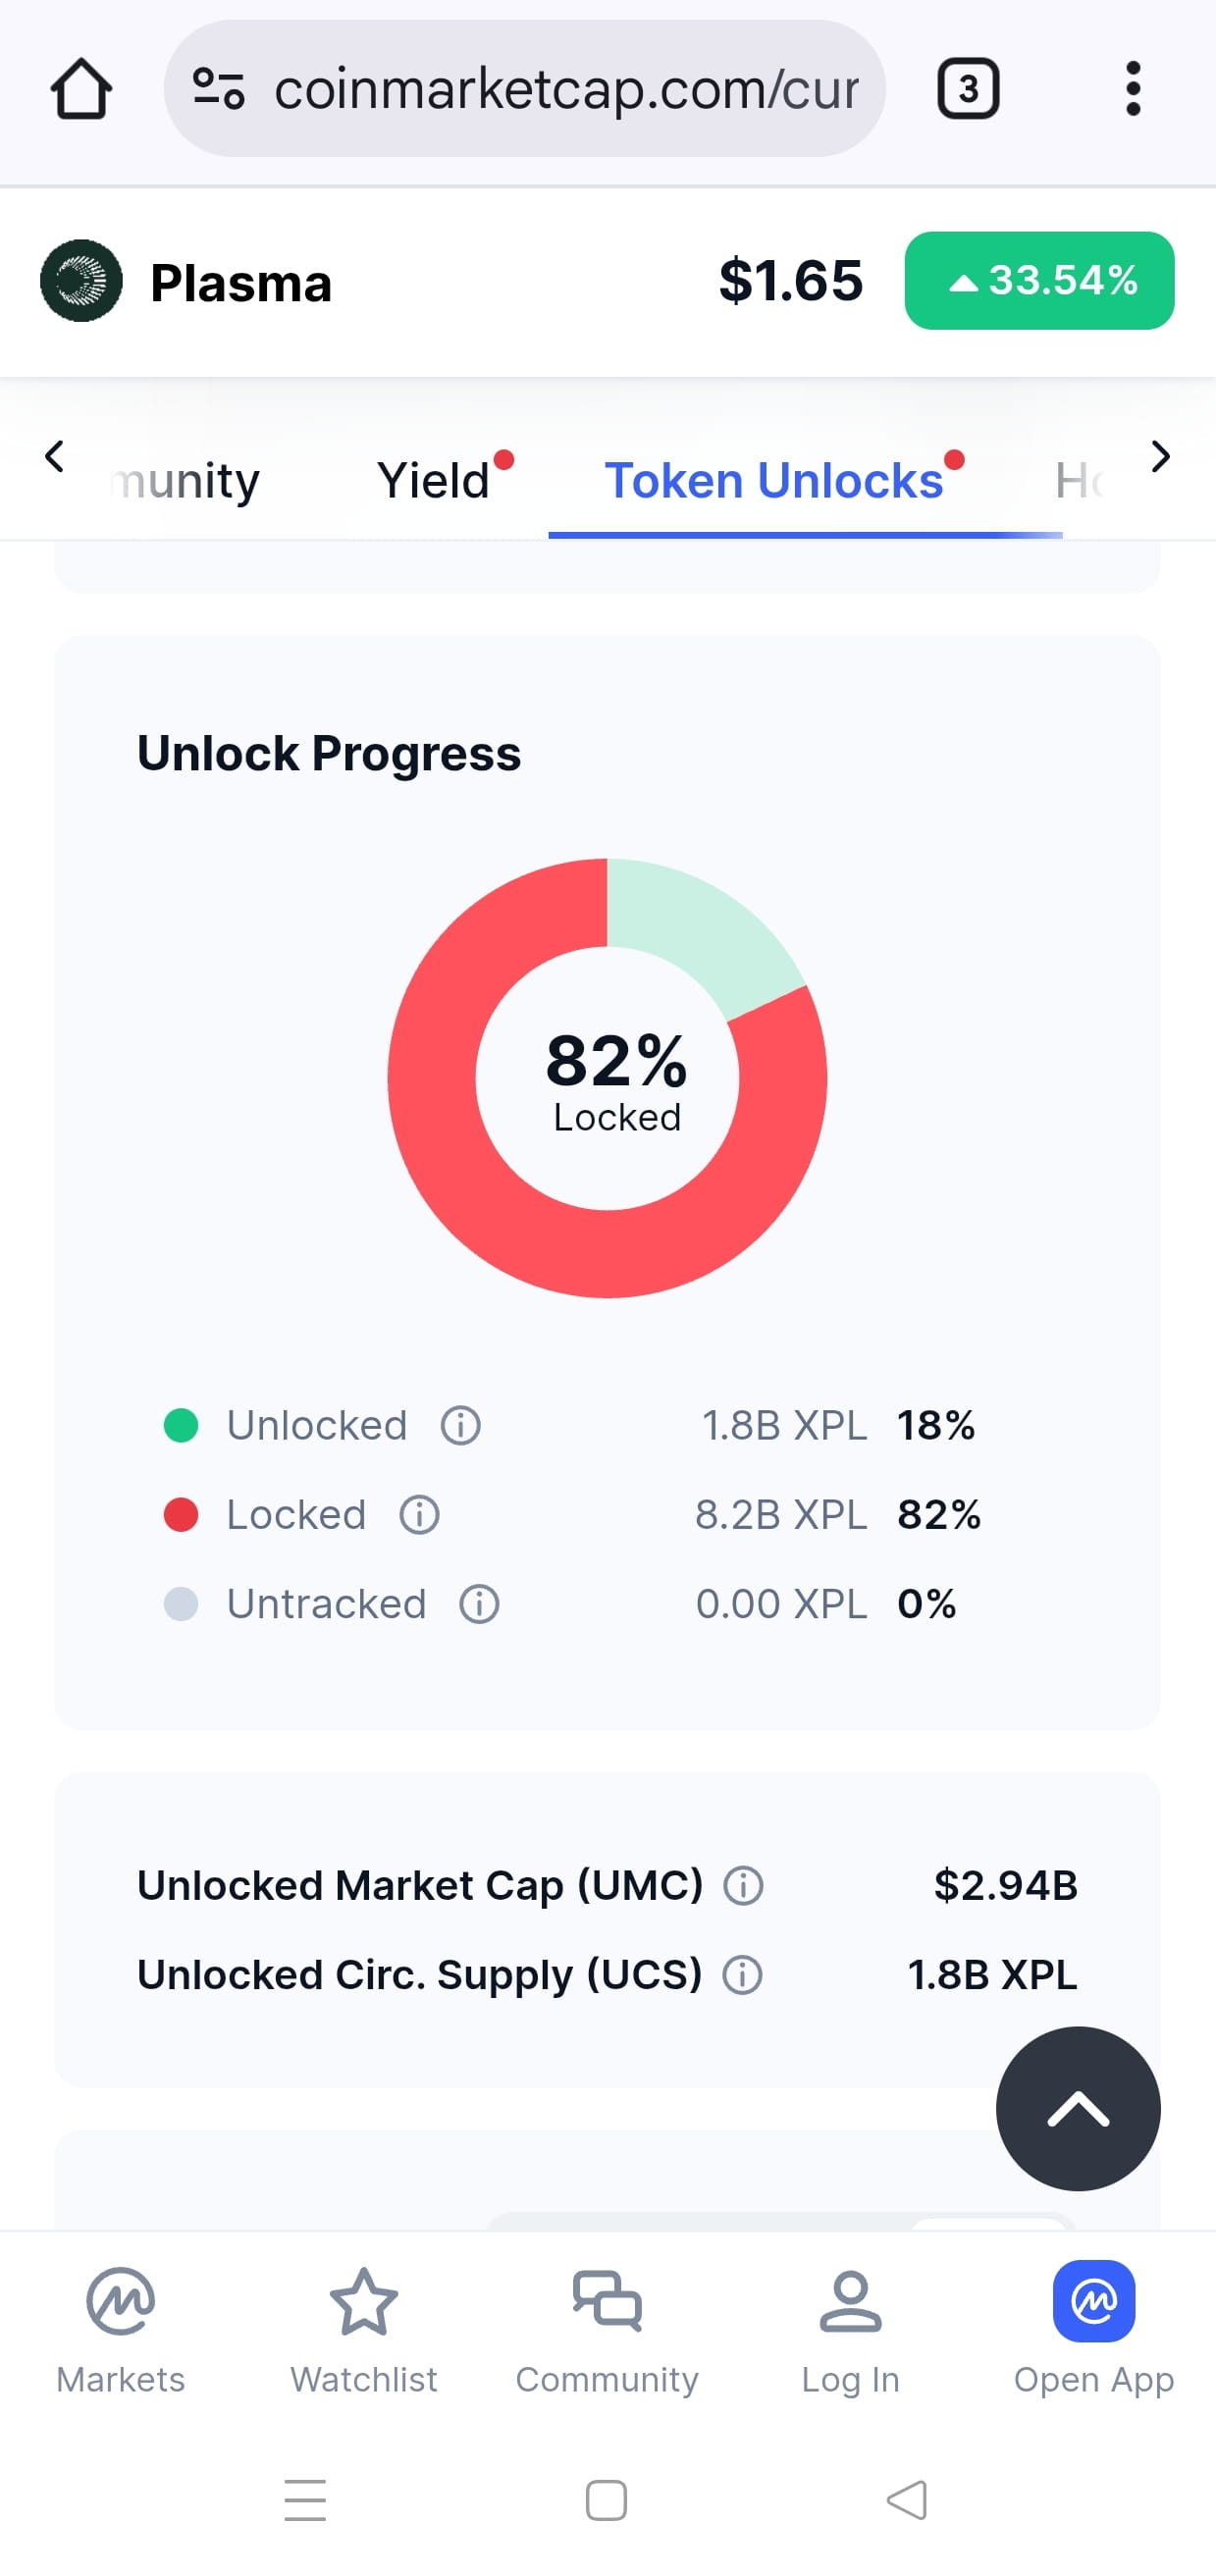
Task: Open info icon next to Locked
Action: tap(419, 1515)
